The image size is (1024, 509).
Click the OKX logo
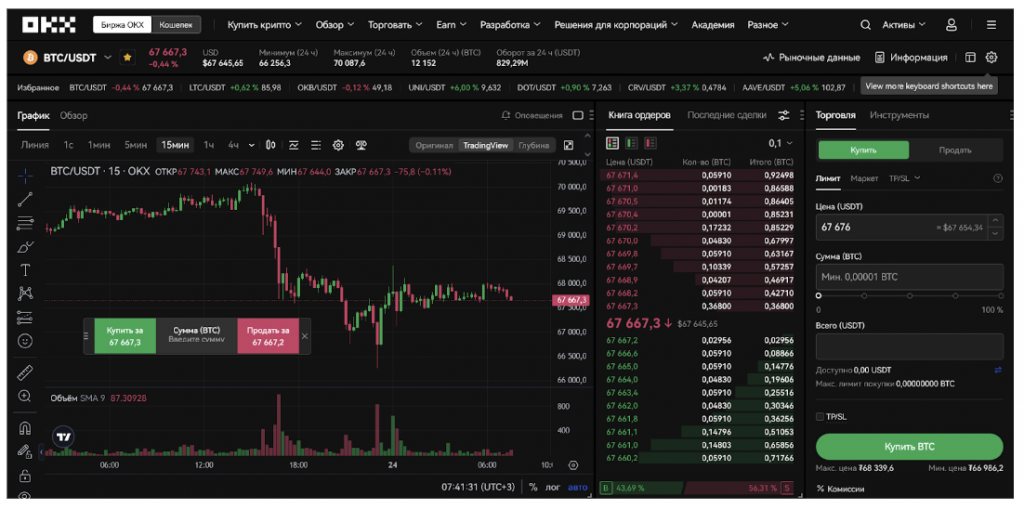tap(49, 25)
